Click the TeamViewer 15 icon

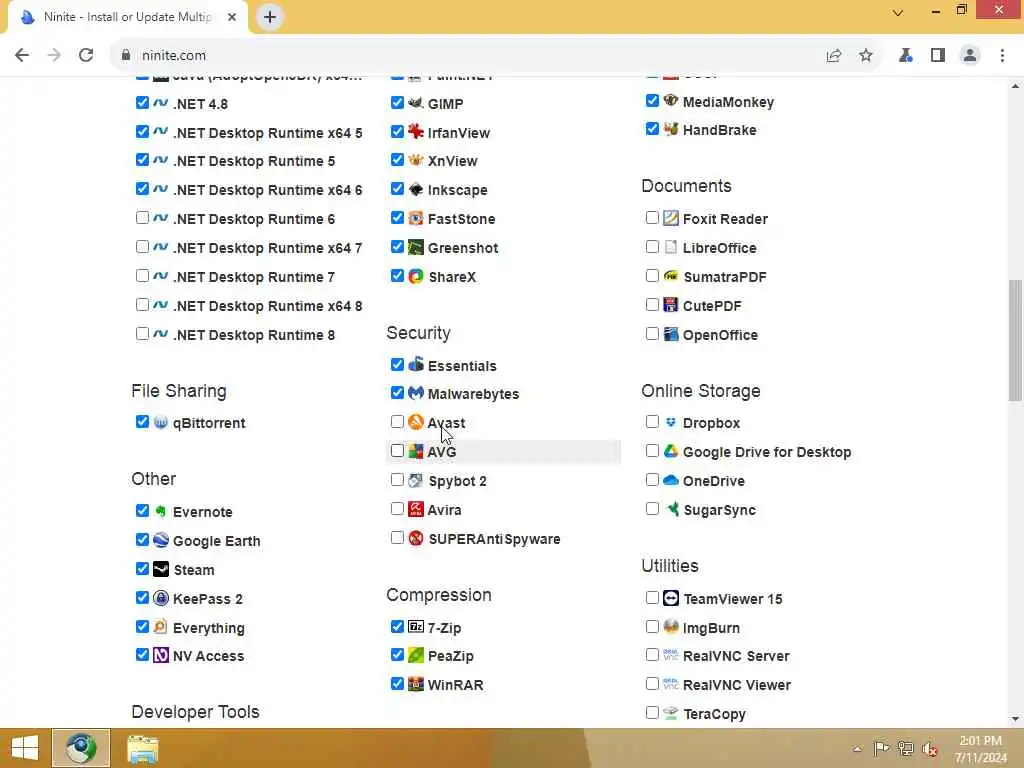pos(671,598)
